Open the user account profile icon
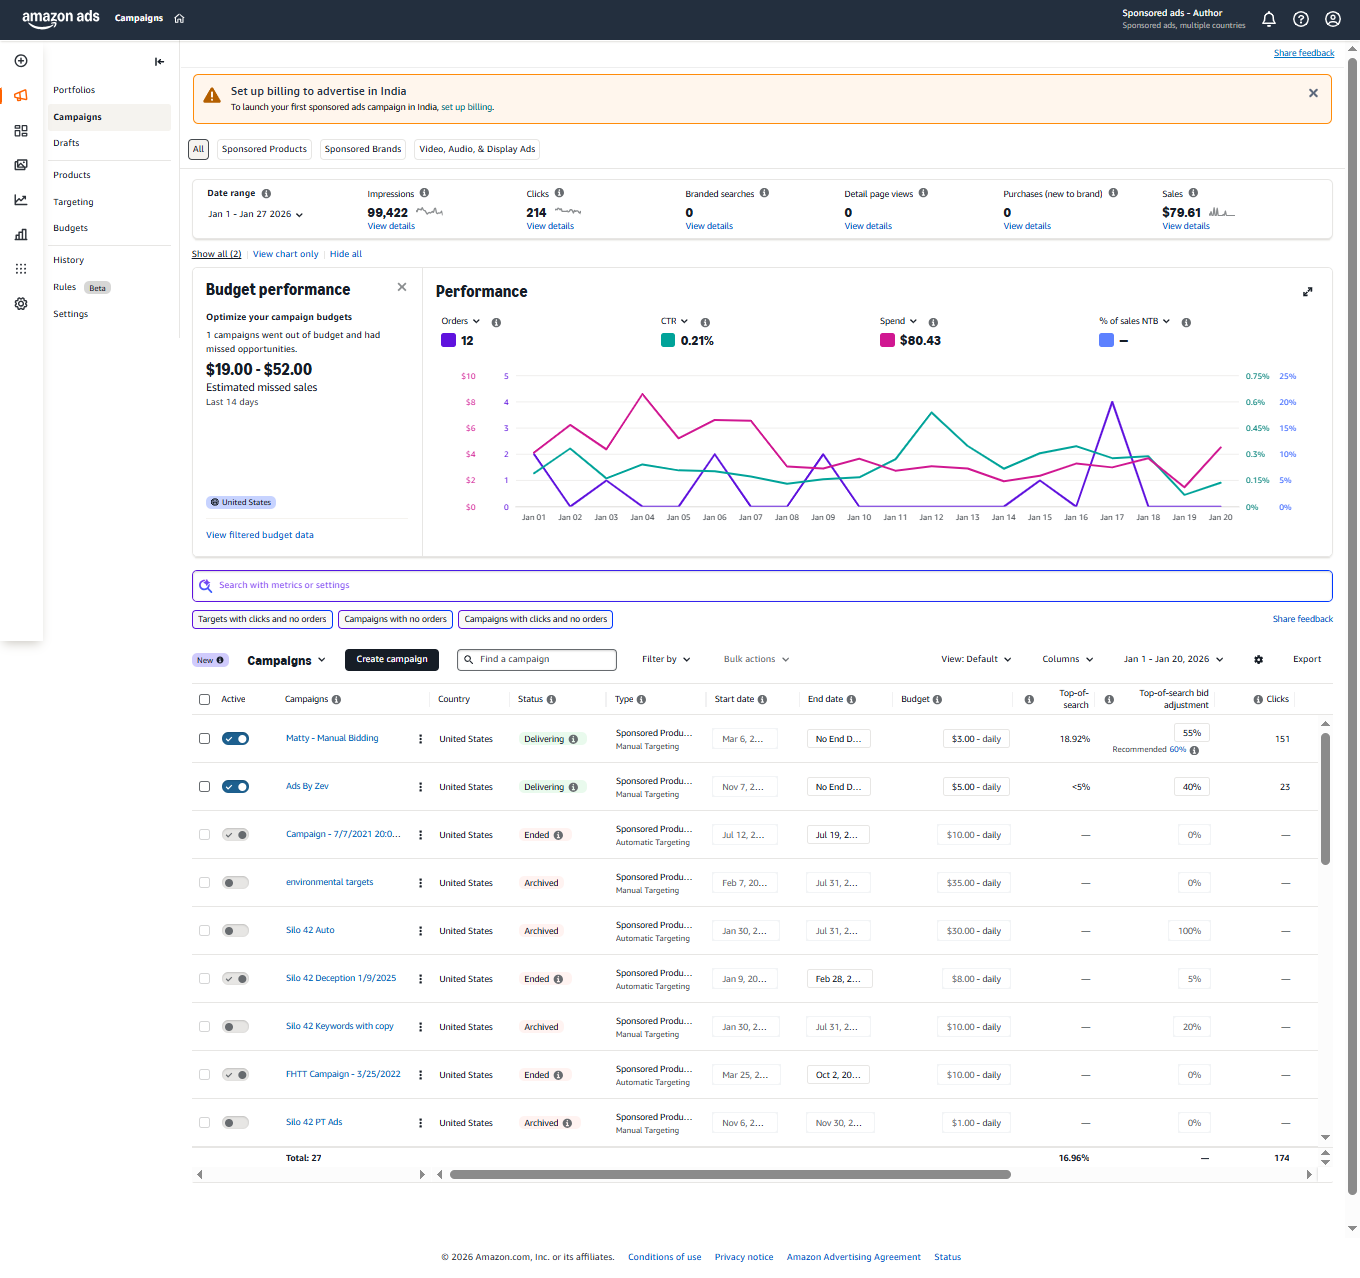 (x=1332, y=19)
